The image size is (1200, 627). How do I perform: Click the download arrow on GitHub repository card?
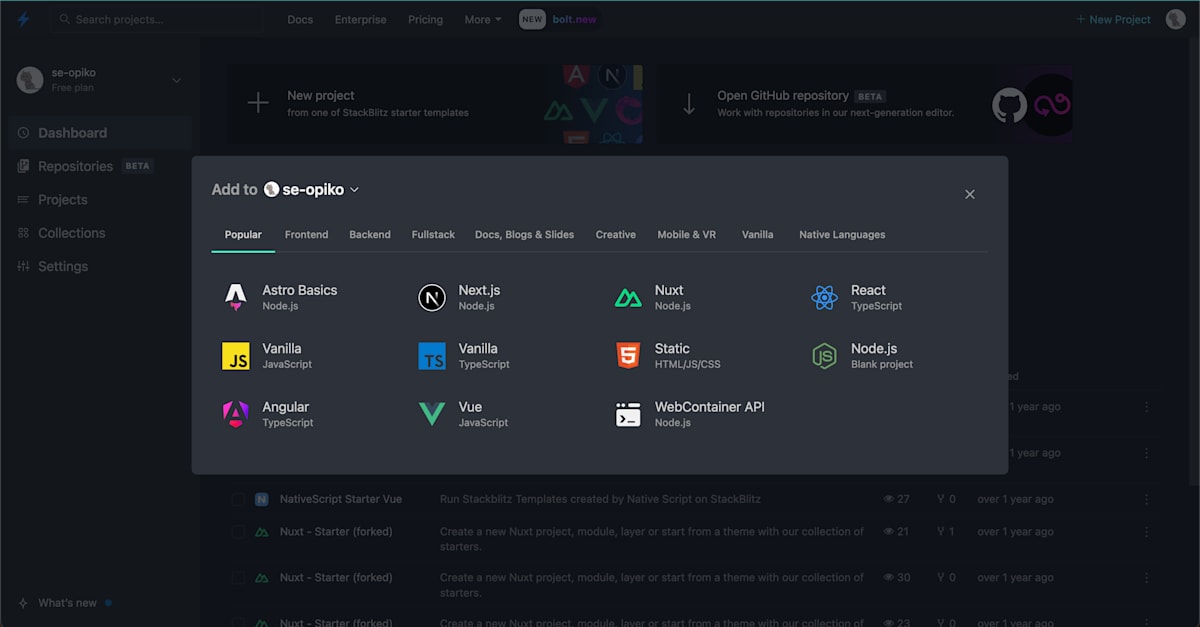pyautogui.click(x=689, y=104)
